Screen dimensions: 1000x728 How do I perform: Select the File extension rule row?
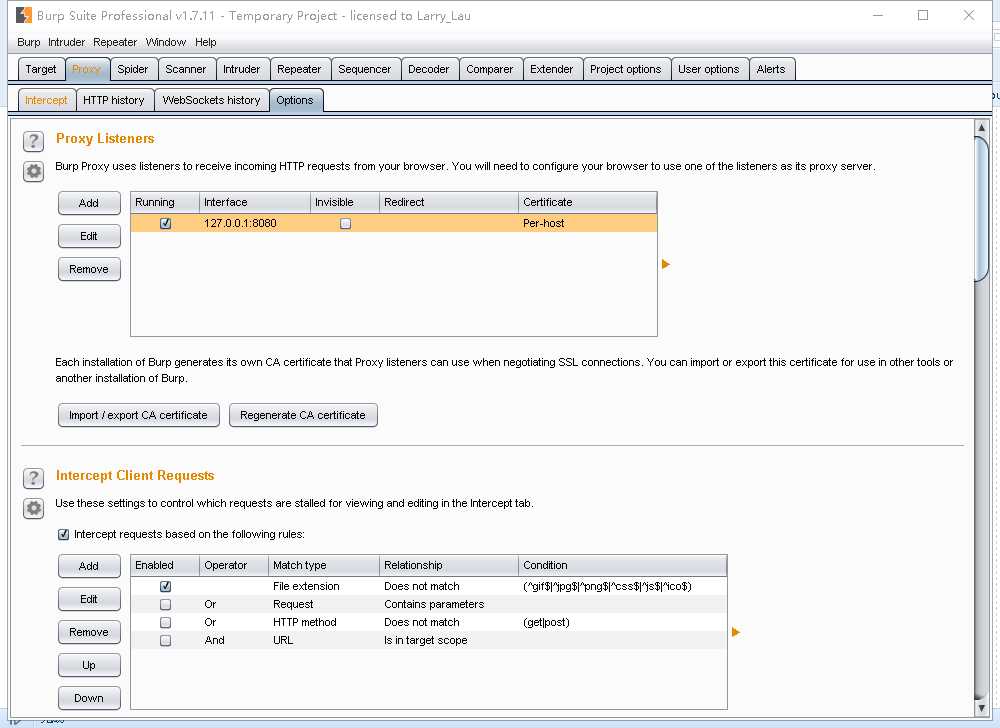point(429,586)
